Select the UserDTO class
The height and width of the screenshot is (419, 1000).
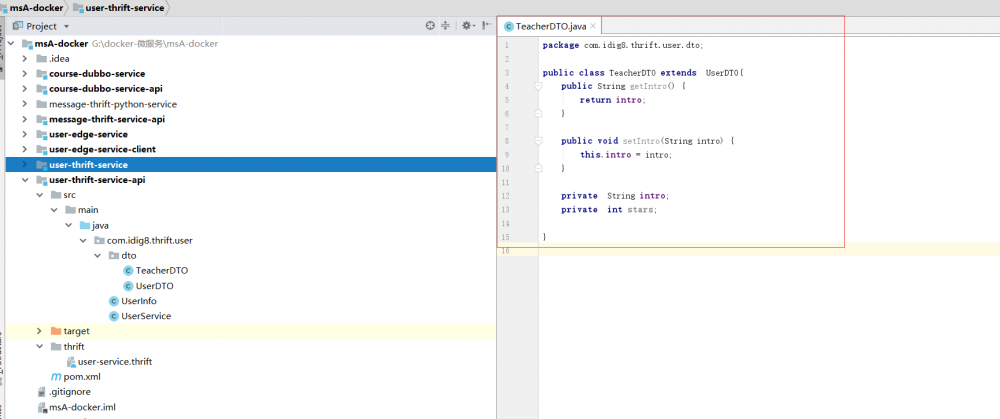pos(154,286)
